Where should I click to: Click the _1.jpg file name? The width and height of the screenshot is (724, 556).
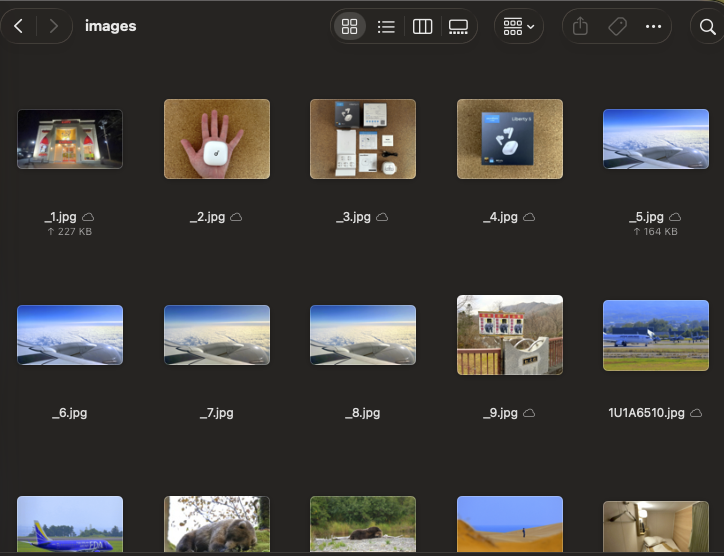click(60, 217)
